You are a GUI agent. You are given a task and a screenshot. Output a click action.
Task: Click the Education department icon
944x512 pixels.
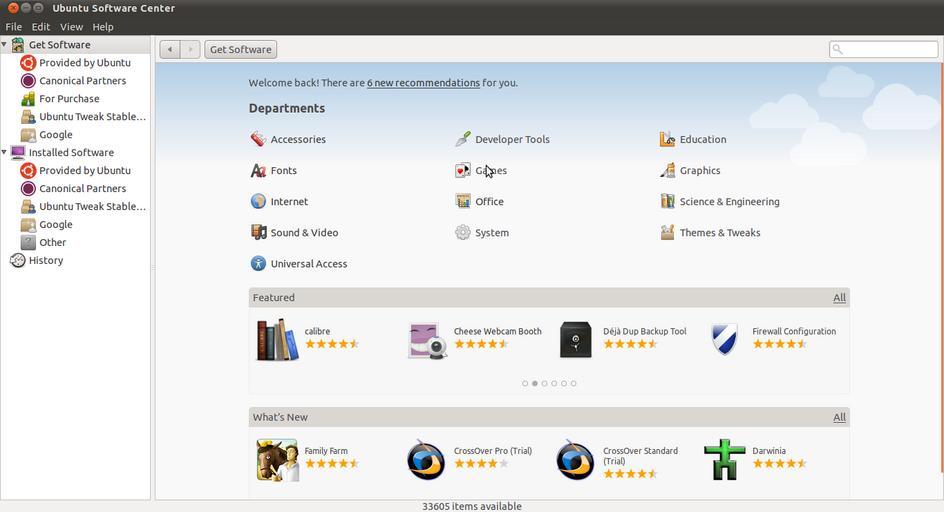click(667, 140)
